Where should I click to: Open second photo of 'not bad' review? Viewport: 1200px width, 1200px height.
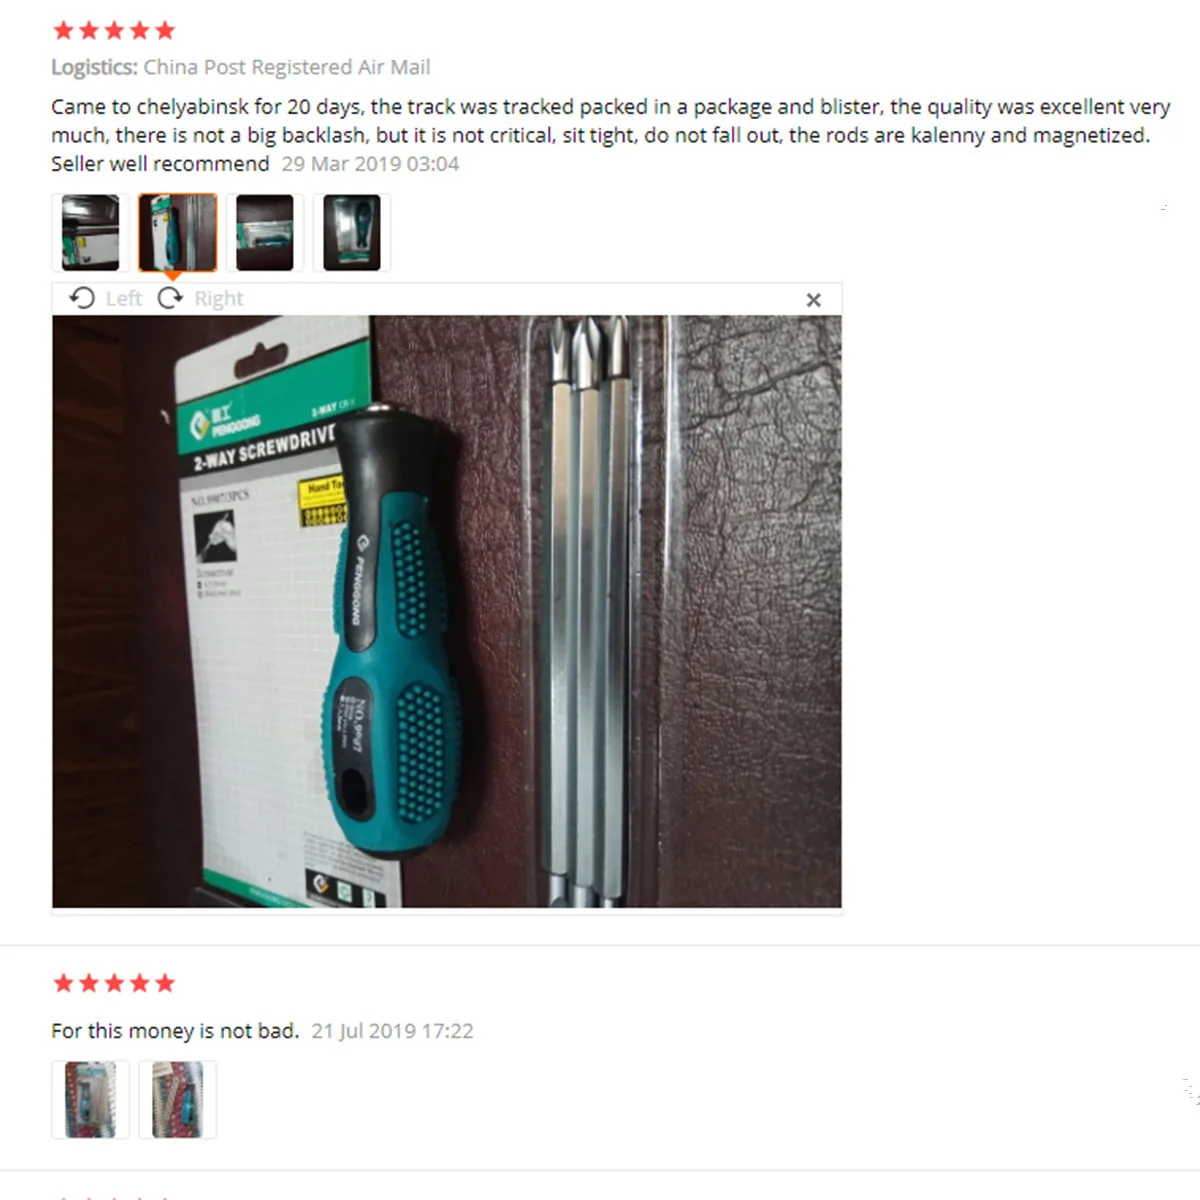[177, 1100]
